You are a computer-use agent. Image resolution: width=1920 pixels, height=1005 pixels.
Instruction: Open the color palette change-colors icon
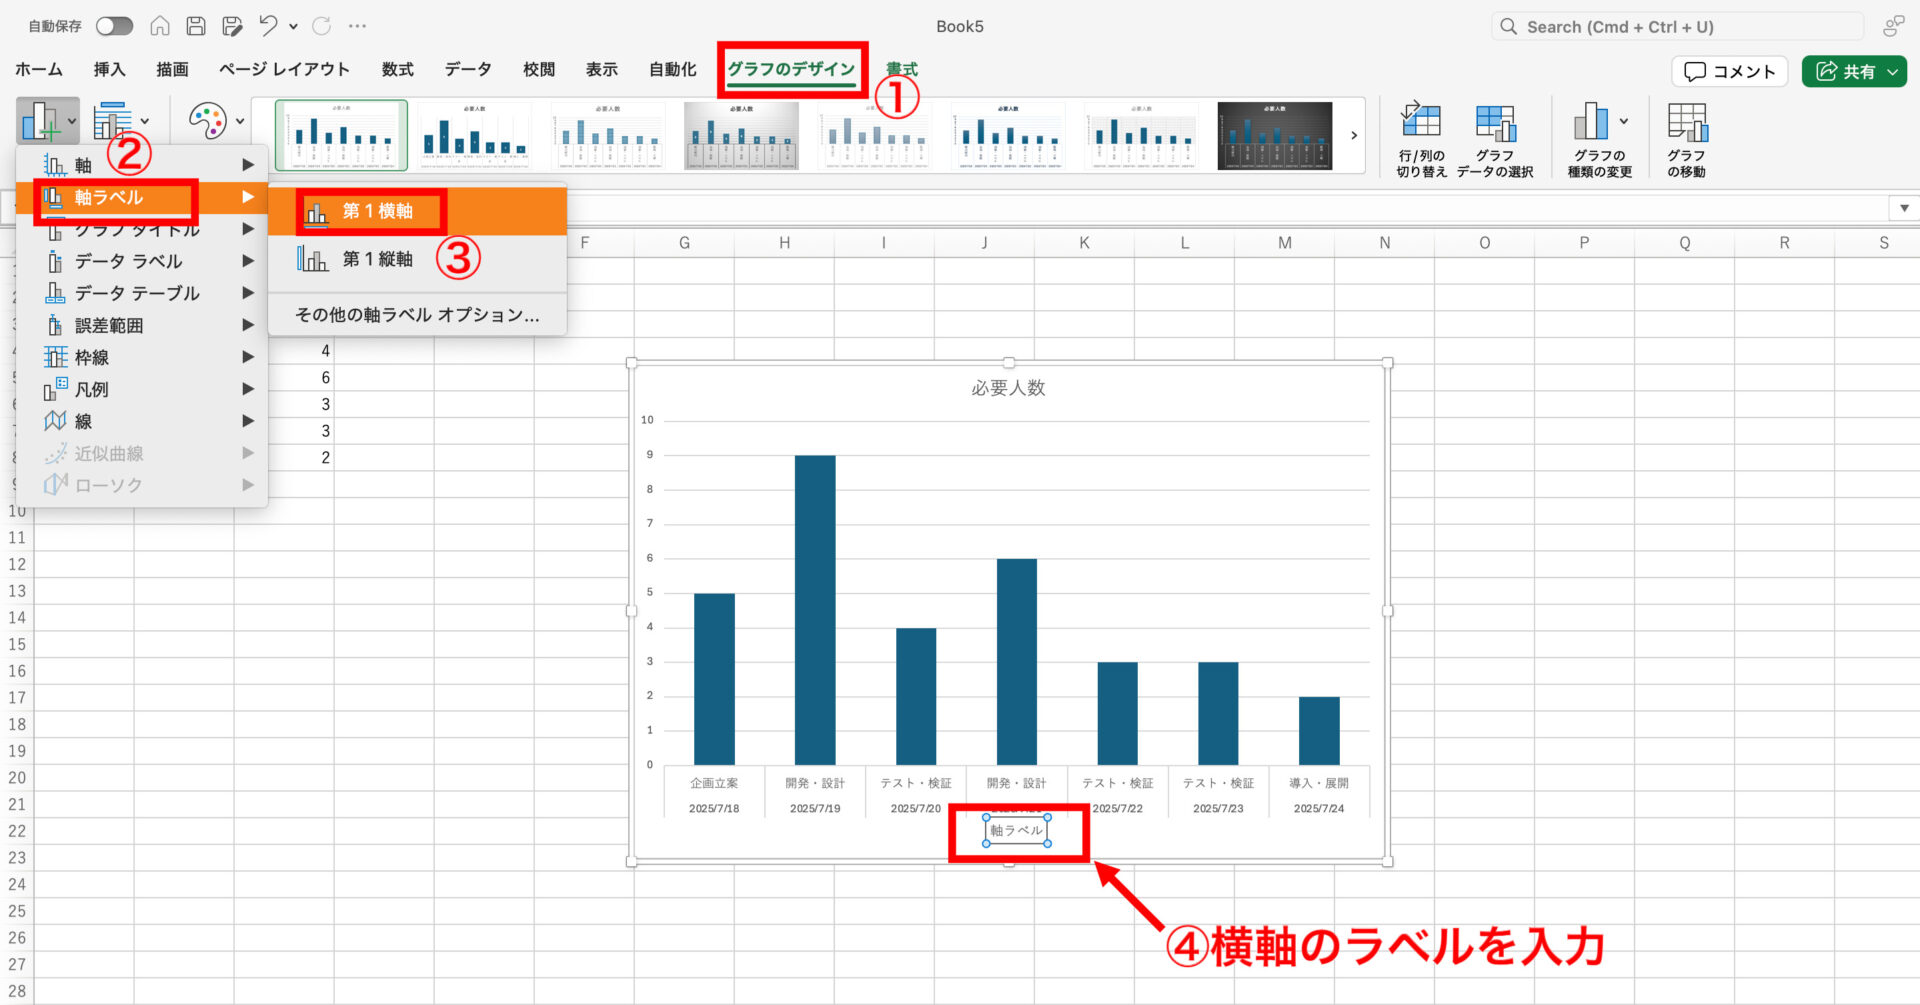pos(208,121)
